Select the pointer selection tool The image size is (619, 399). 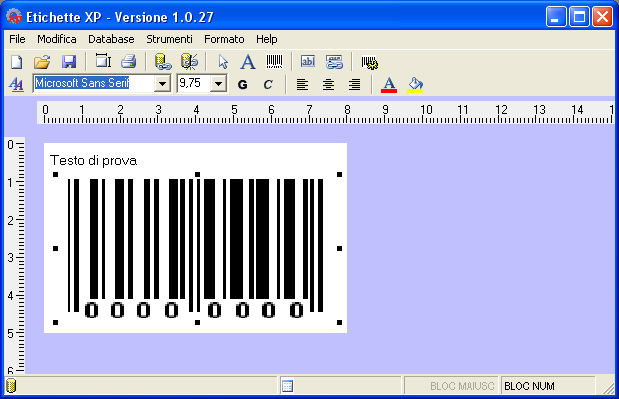[x=223, y=62]
